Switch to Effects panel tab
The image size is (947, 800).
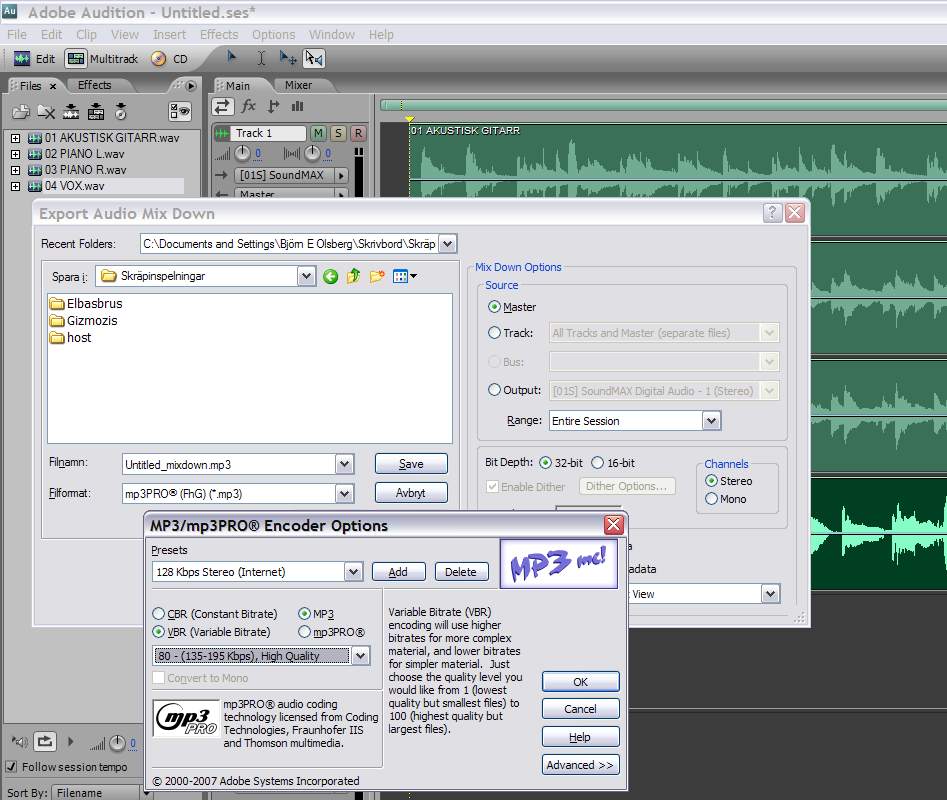click(94, 85)
